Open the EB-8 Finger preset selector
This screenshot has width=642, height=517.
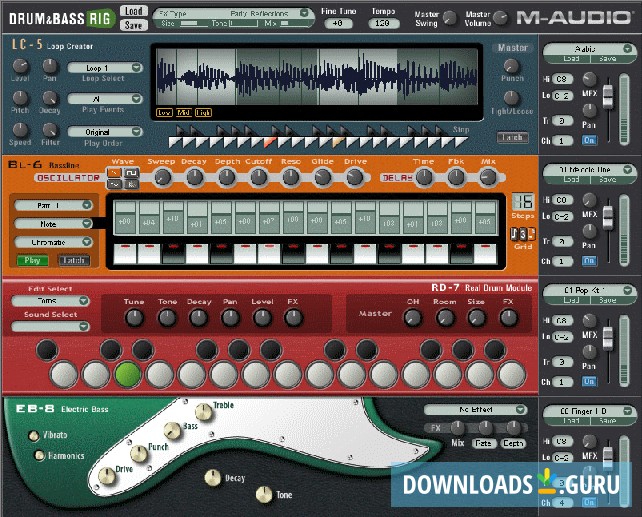(588, 411)
